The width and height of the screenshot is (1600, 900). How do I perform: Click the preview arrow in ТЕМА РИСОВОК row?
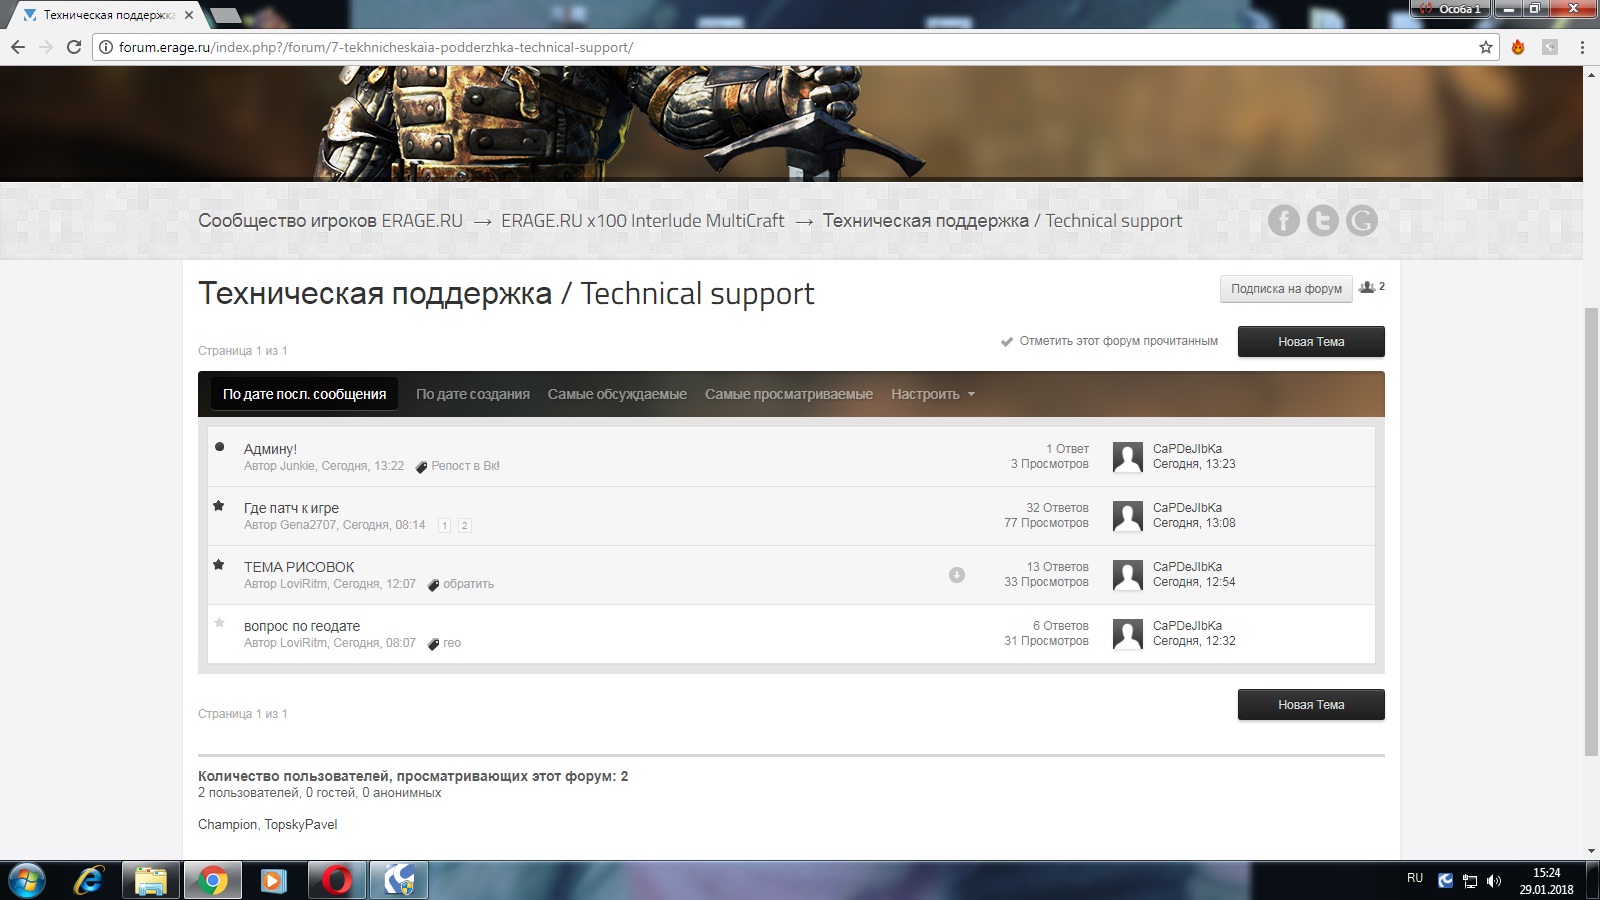pos(957,575)
